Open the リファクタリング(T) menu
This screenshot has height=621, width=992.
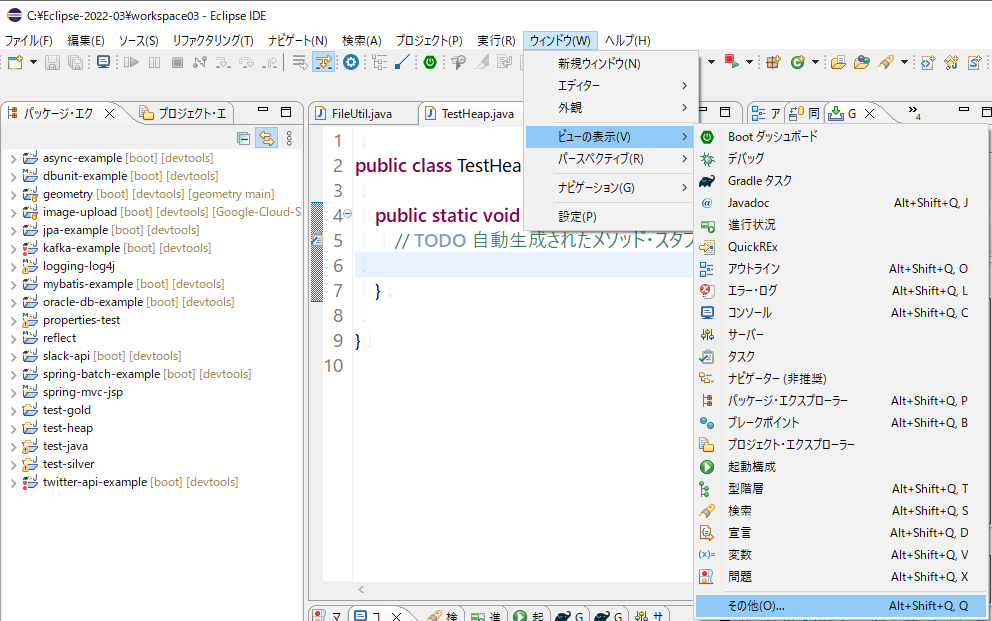[x=213, y=40]
